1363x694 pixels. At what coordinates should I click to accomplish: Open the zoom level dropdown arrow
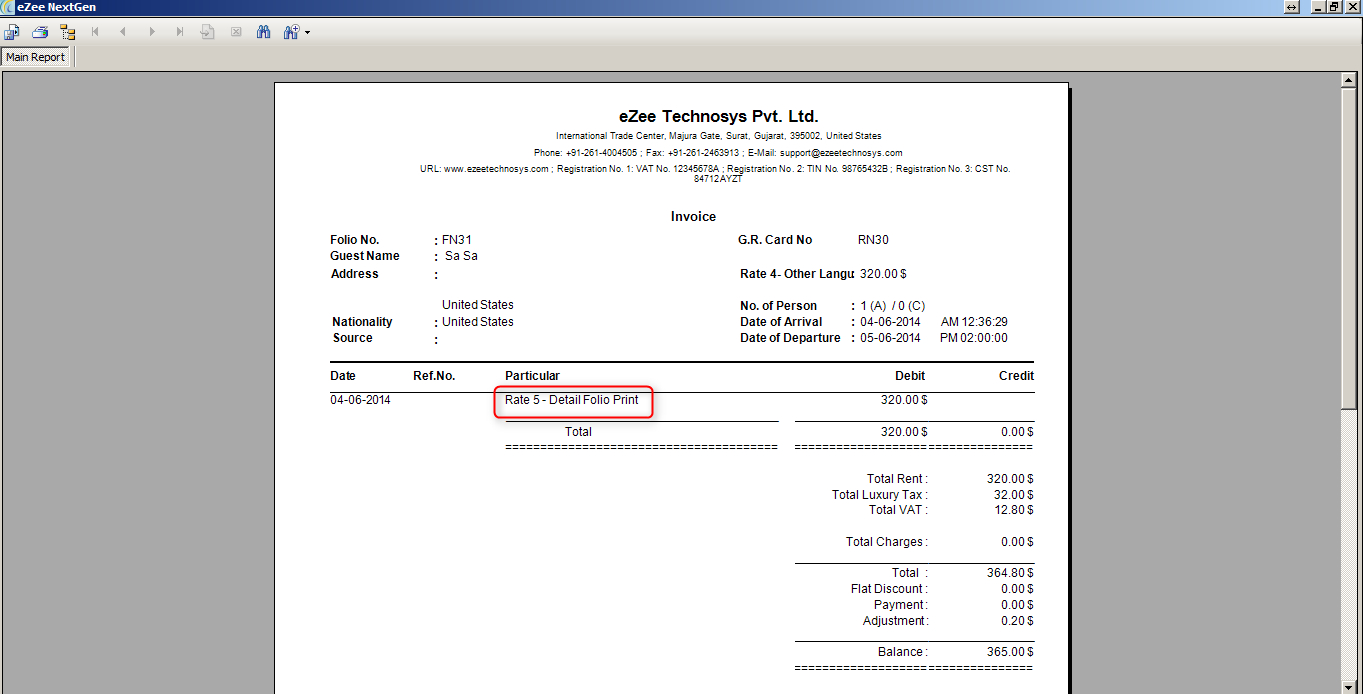pyautogui.click(x=307, y=32)
